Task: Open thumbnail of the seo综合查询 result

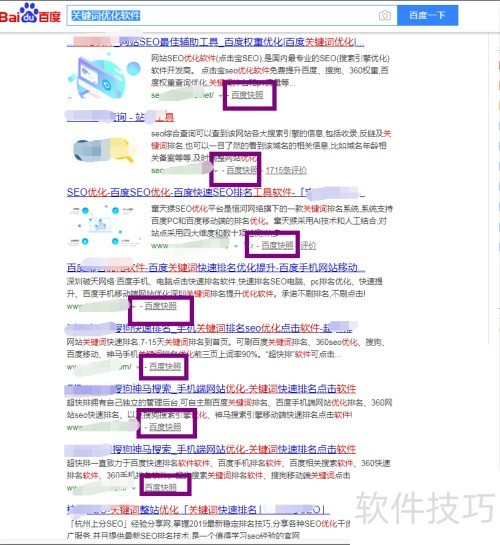Action: tap(104, 150)
